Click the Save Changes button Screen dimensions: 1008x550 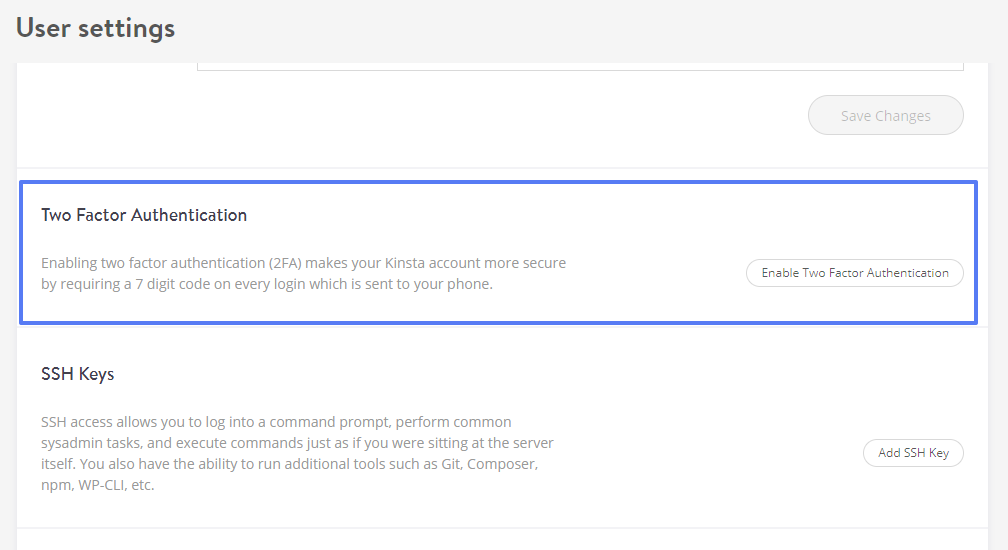tap(885, 116)
